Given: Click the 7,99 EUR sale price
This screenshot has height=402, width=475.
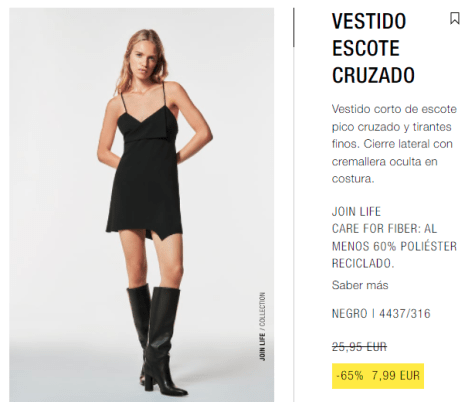Looking at the screenshot, I should pos(396,376).
